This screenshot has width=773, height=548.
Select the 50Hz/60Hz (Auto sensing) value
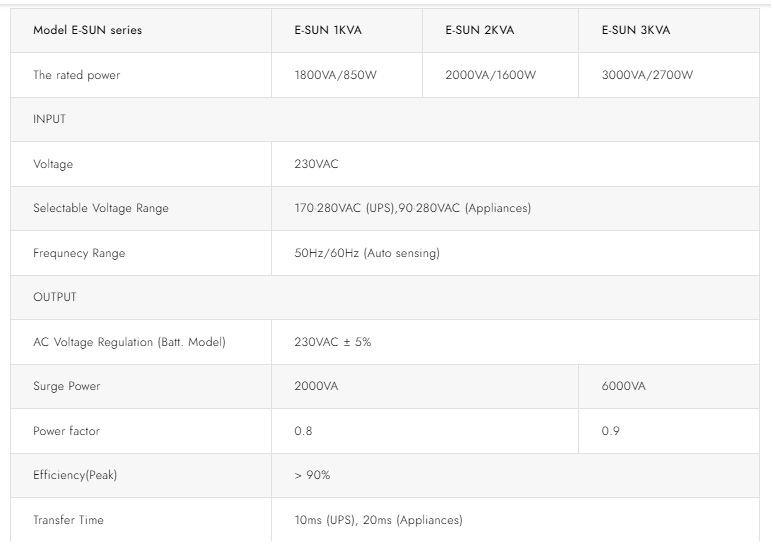click(x=367, y=253)
